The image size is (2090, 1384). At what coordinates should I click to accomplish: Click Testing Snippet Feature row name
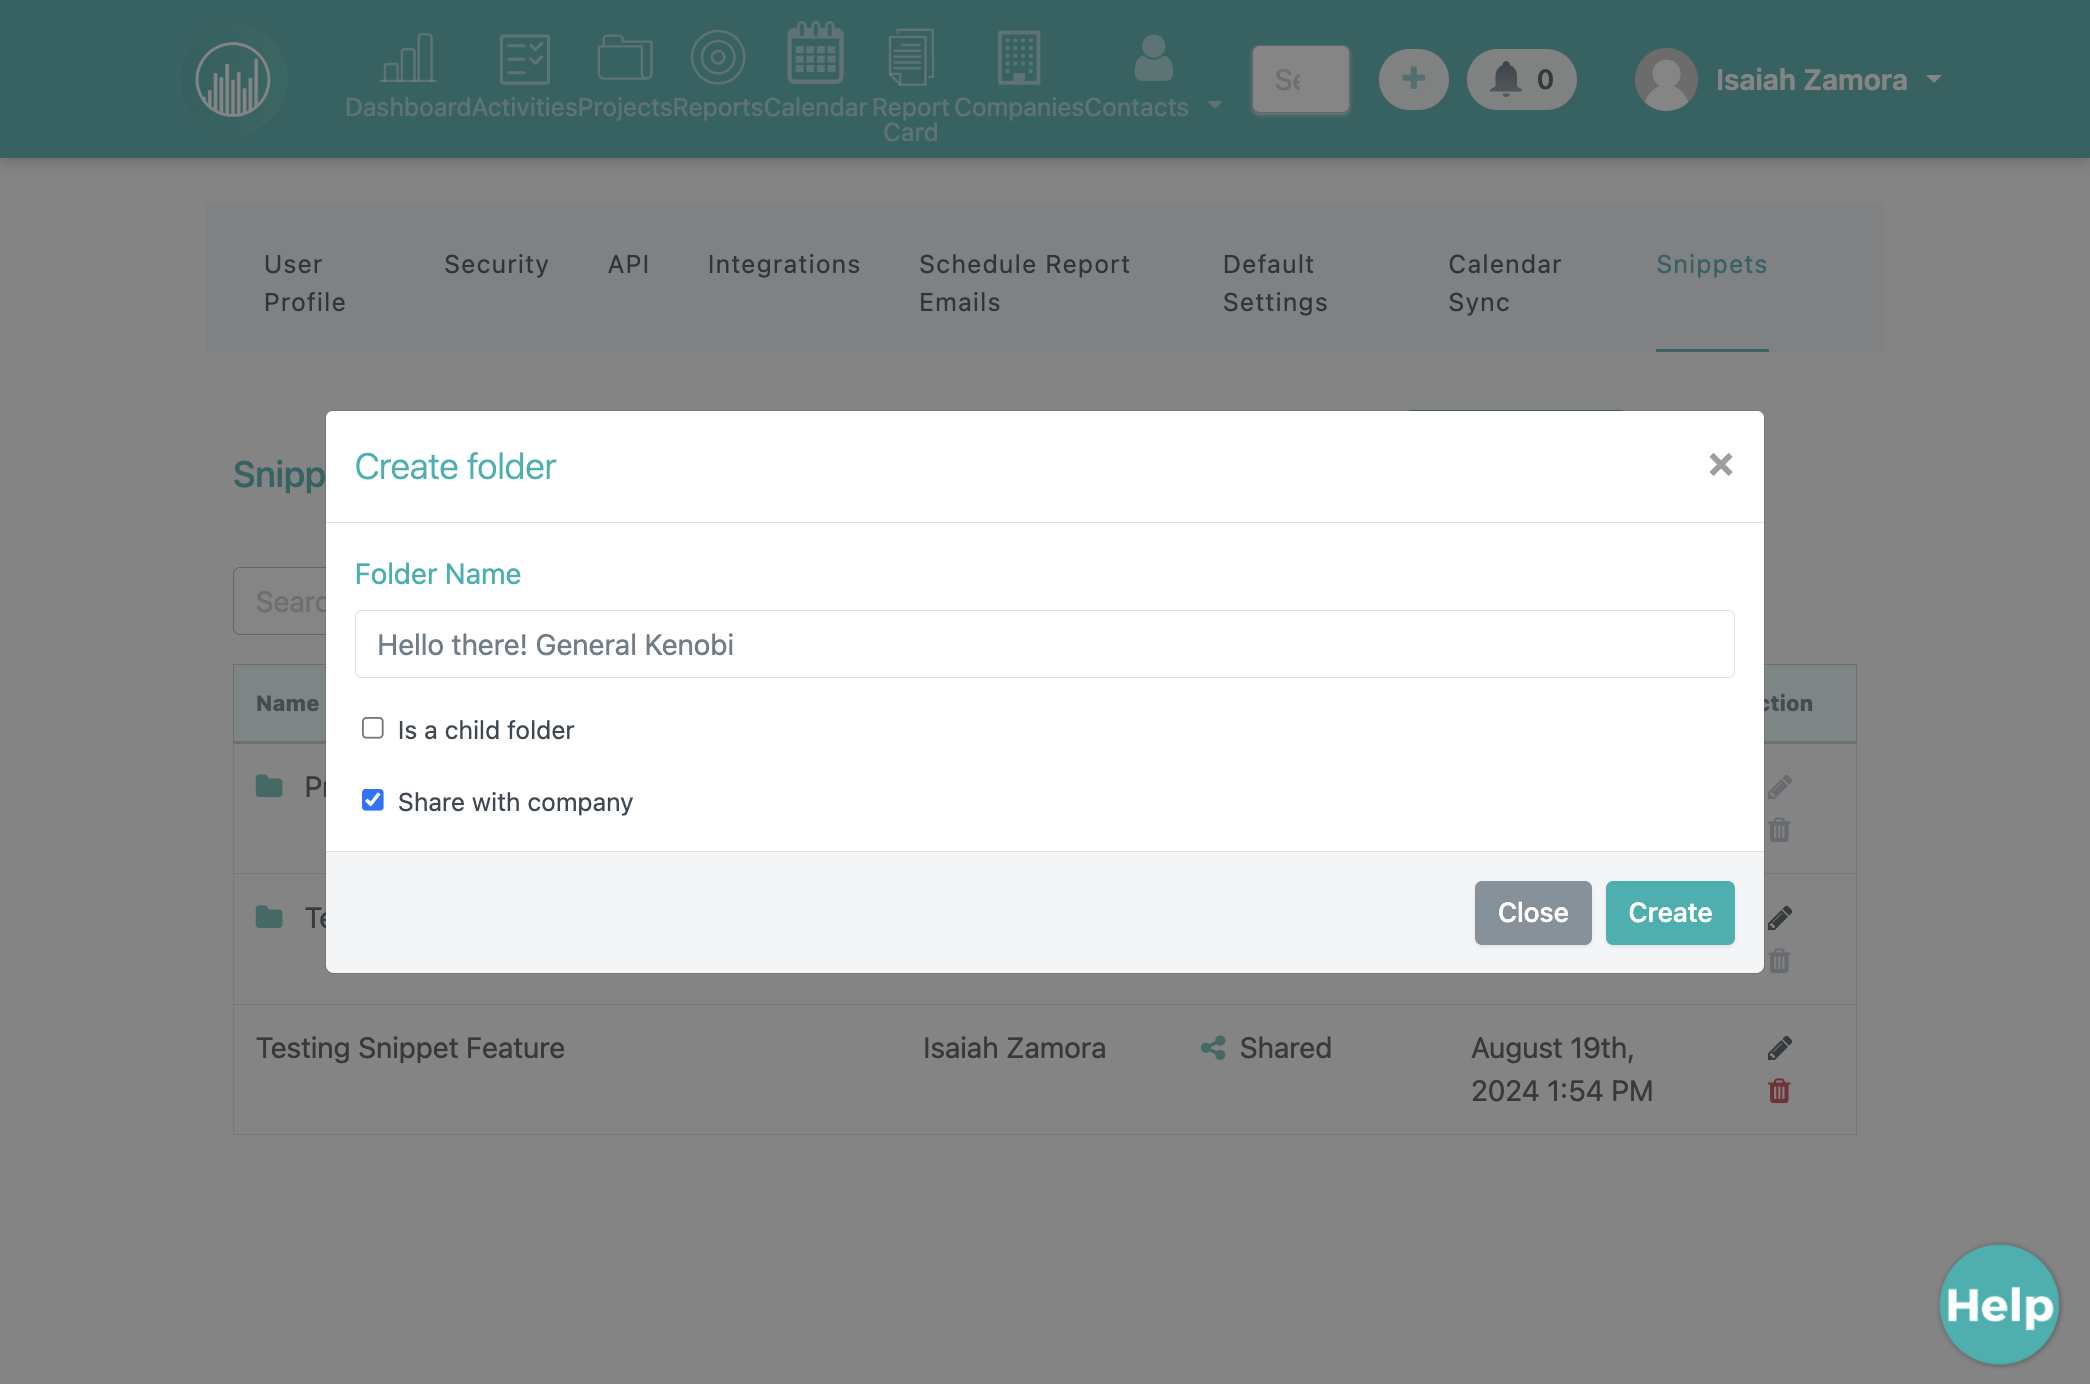tap(410, 1048)
